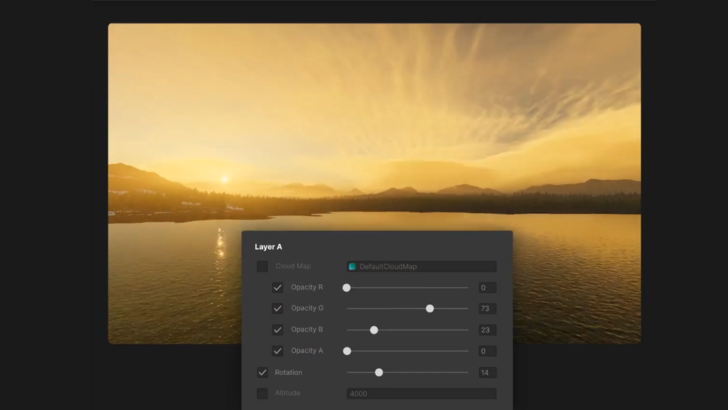This screenshot has width=728, height=410.
Task: Enable the Cloud Map checkbox
Action: tap(262, 267)
